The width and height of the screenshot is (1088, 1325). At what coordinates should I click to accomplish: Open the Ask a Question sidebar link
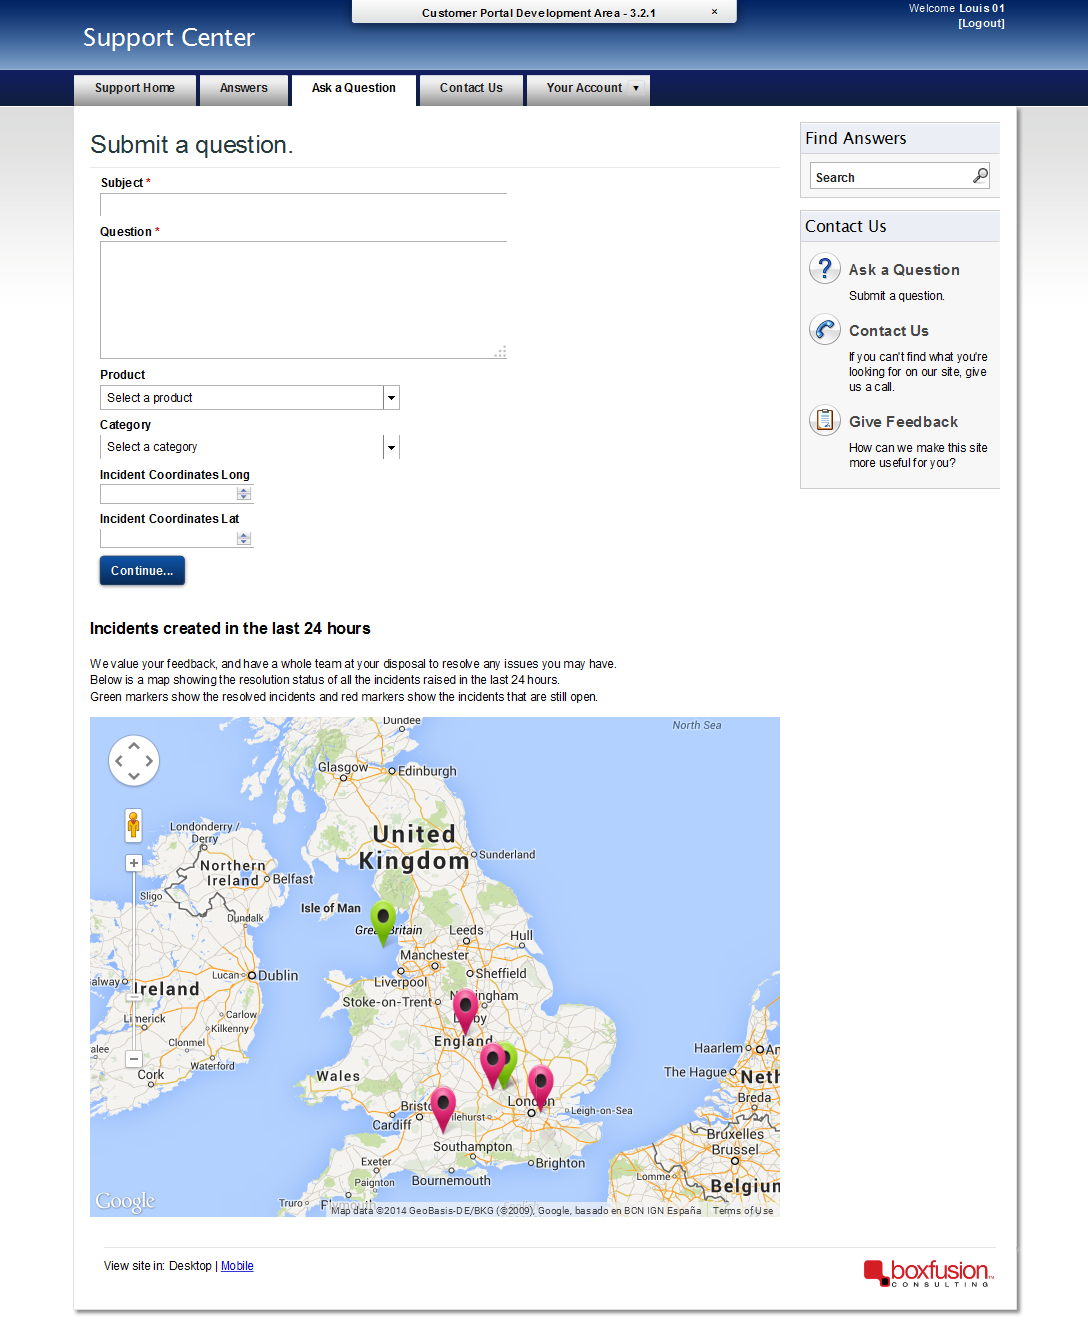[x=904, y=270]
